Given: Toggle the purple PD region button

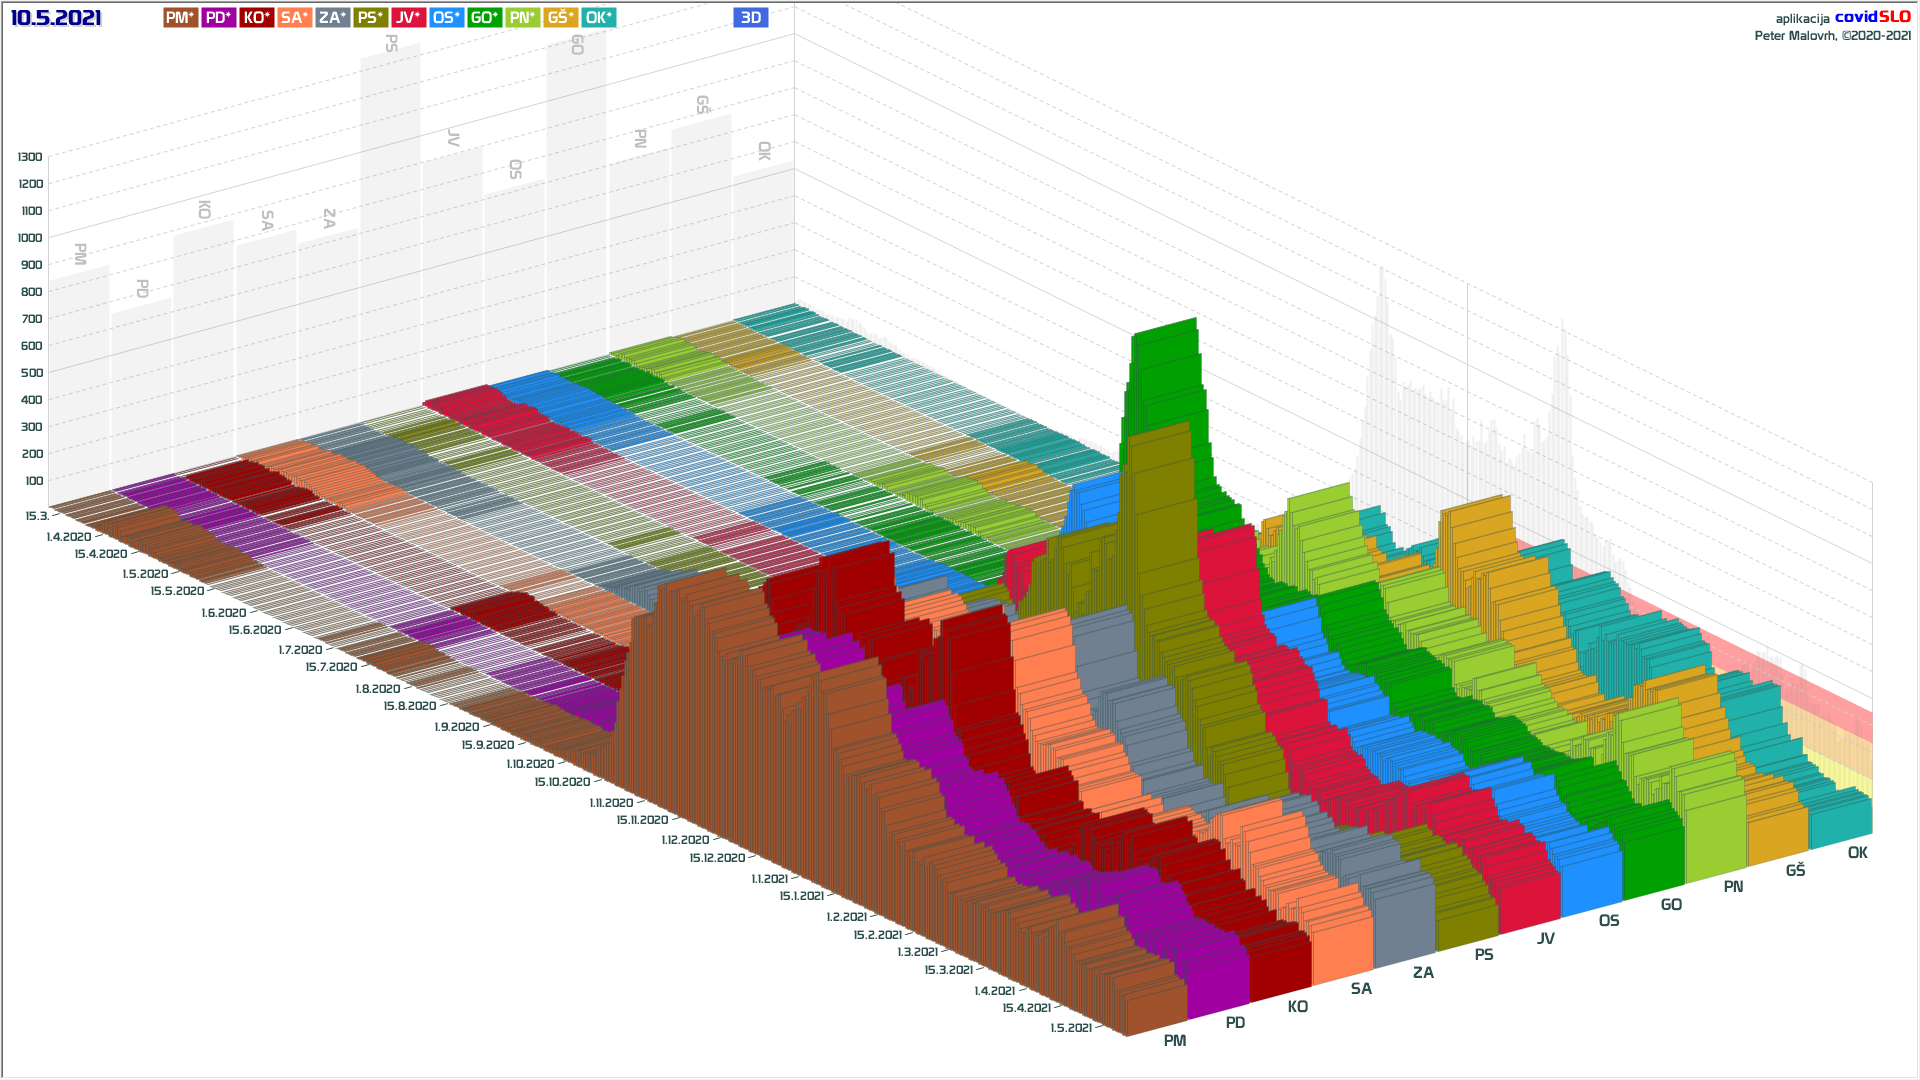Looking at the screenshot, I should 218,18.
